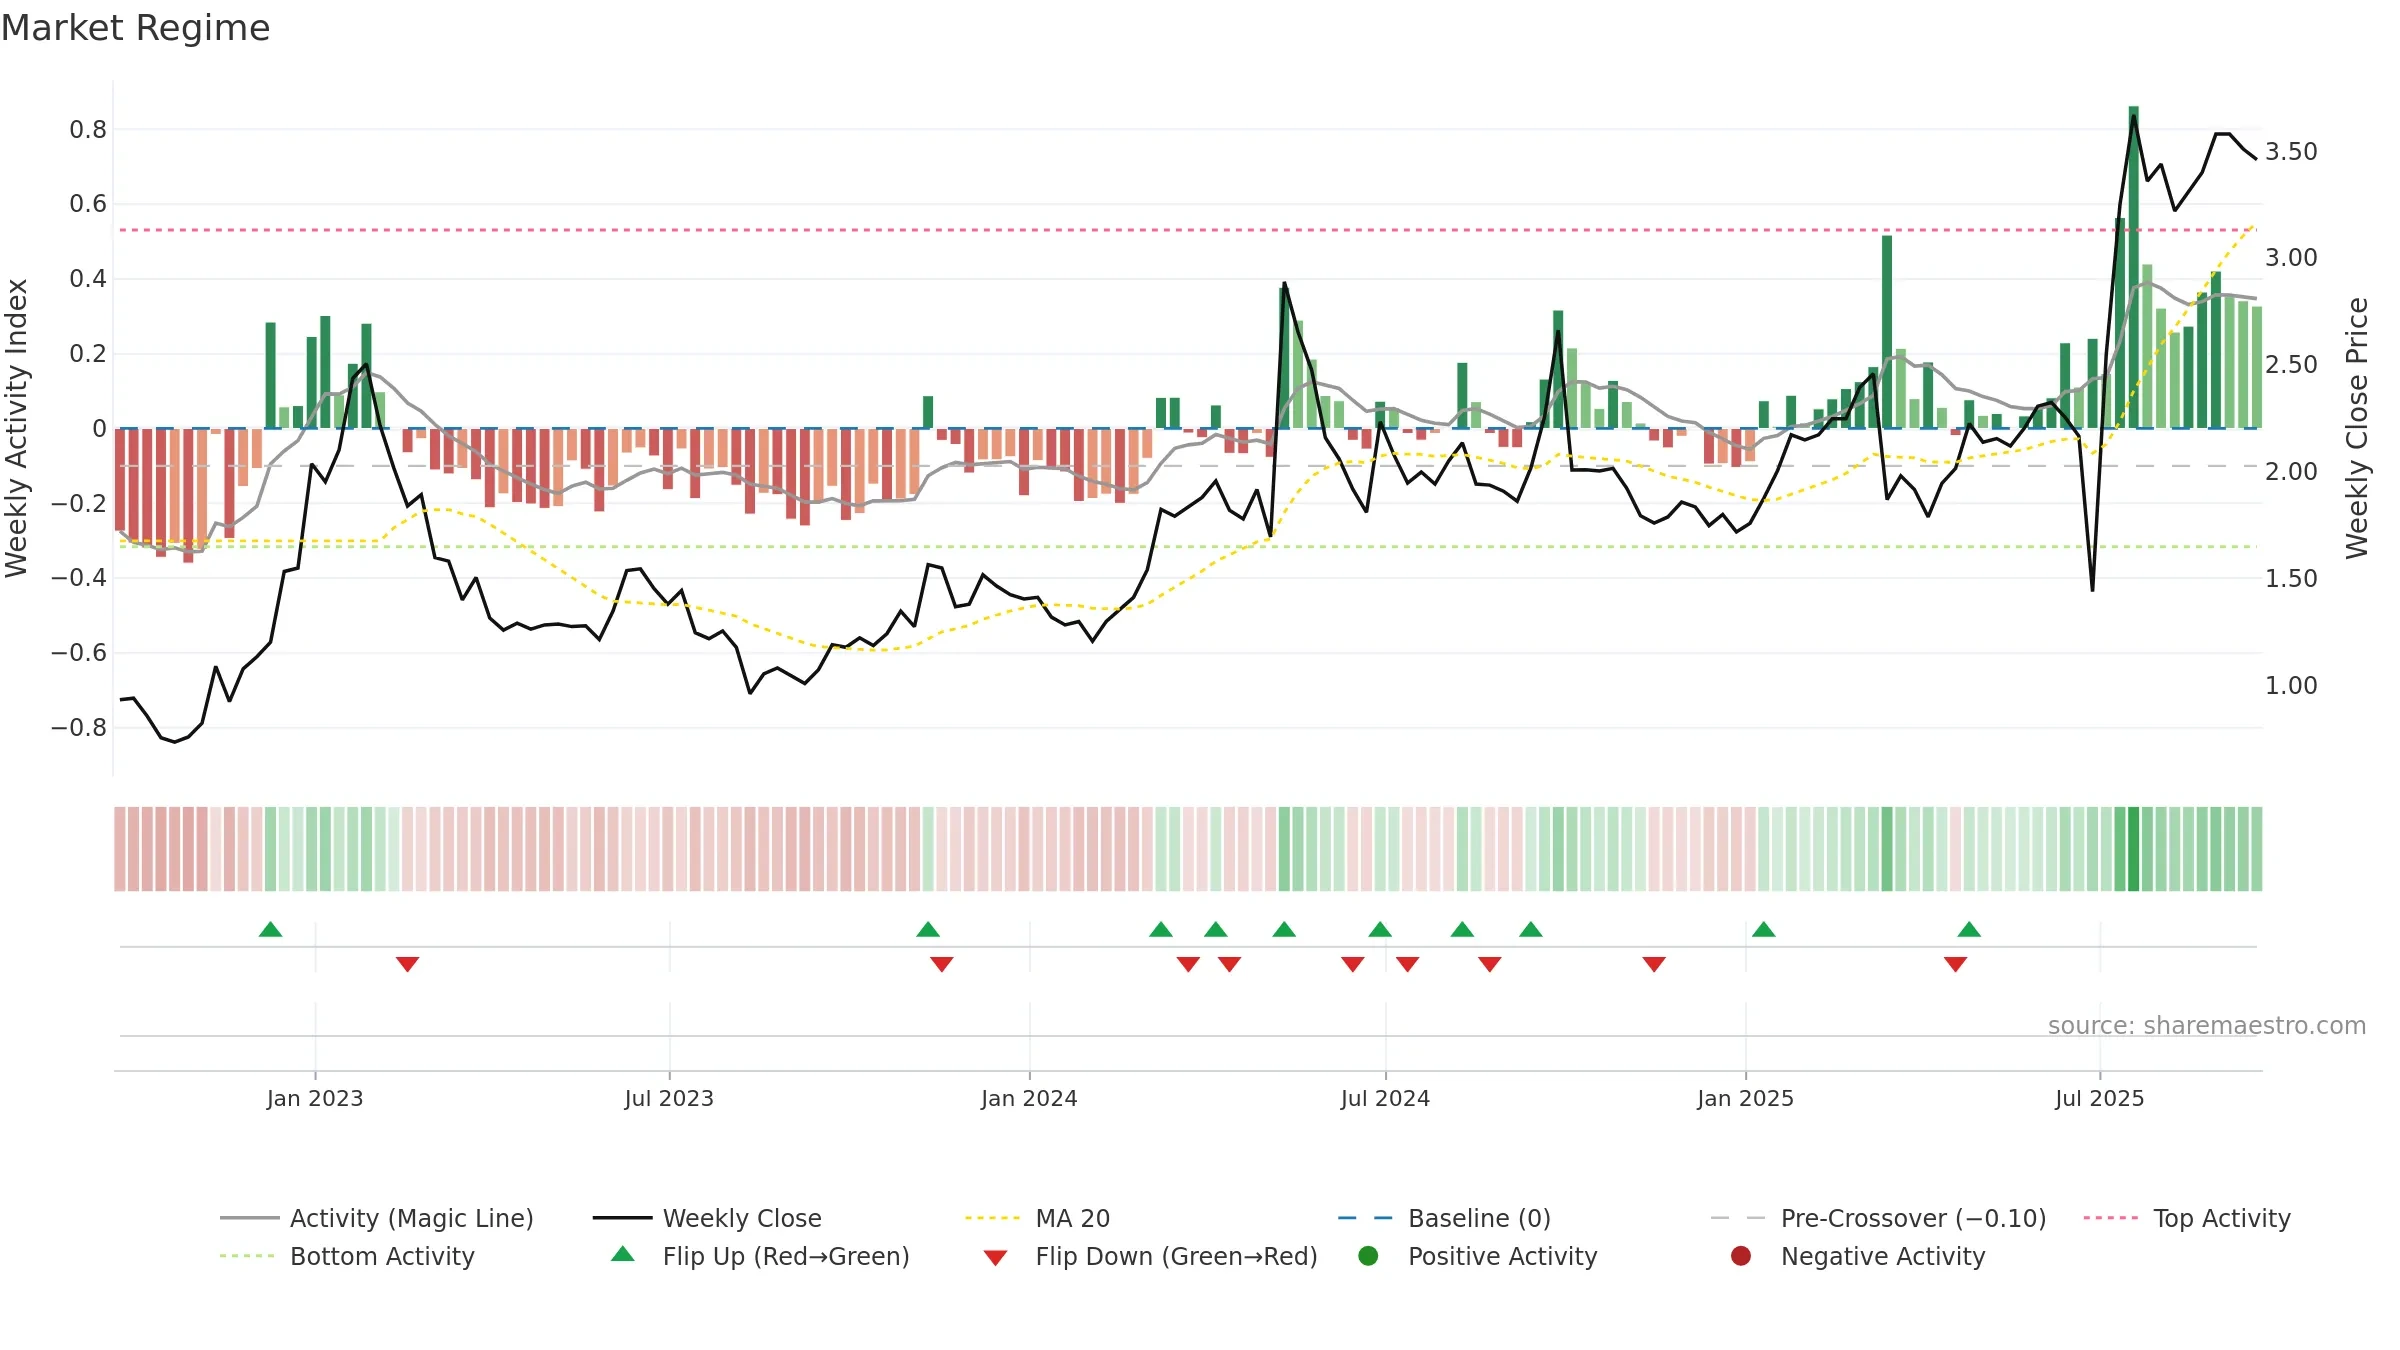Screen dimensions: 2400x1350
Task: Toggle Weekly Close legend entry
Action: click(x=707, y=1218)
